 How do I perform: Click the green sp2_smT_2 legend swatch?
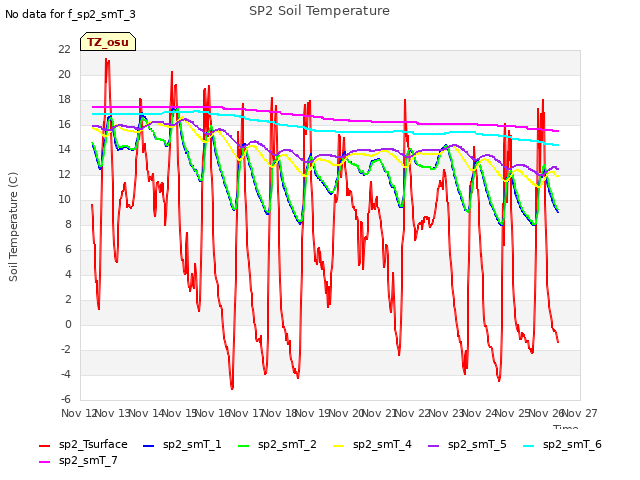pyautogui.click(x=243, y=446)
